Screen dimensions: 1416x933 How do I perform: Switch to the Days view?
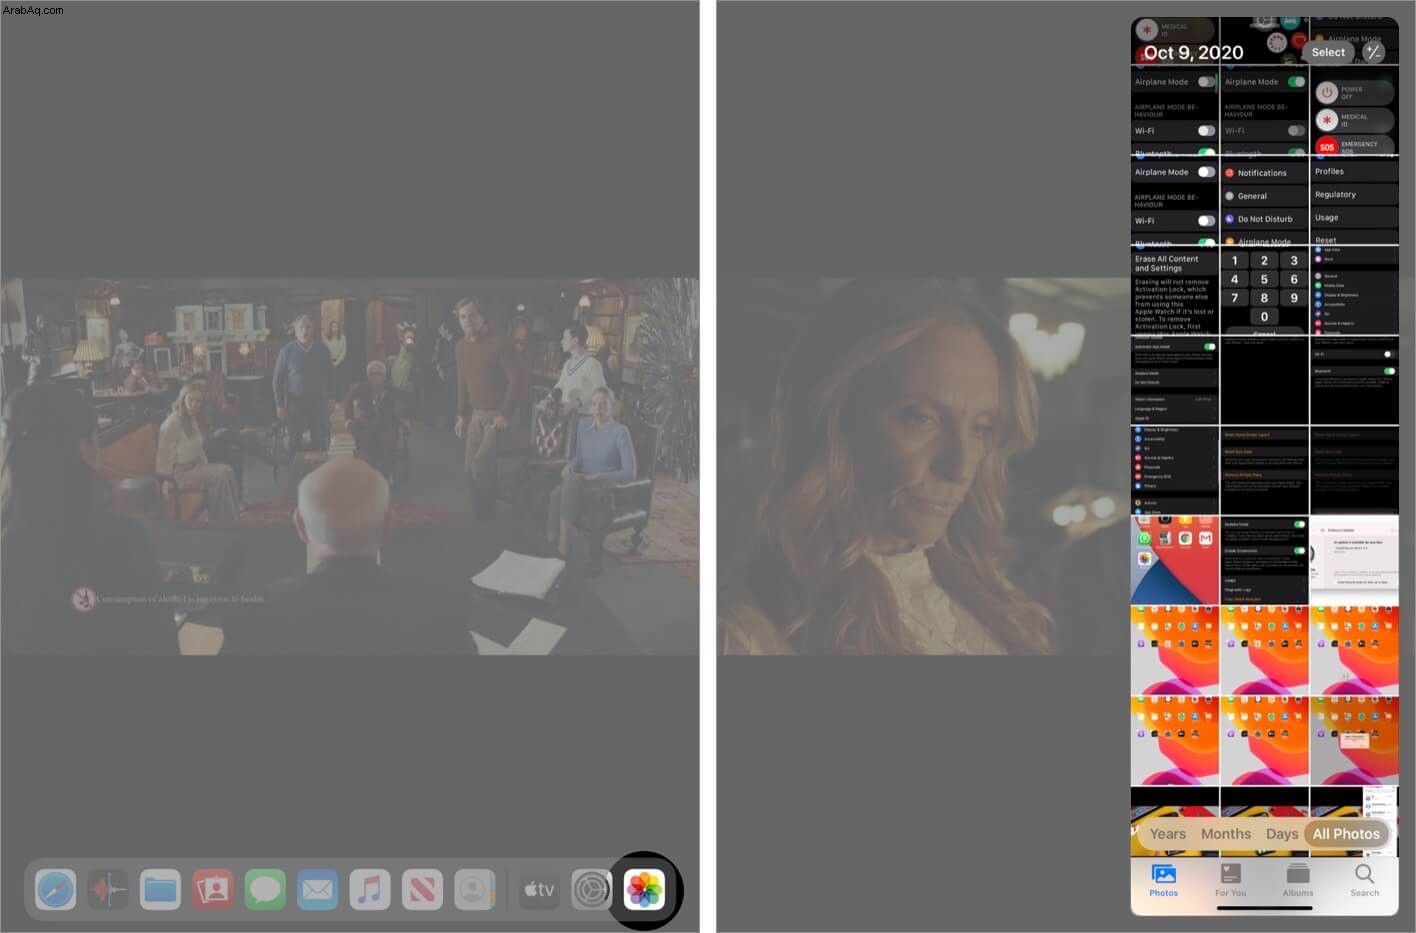pos(1282,834)
